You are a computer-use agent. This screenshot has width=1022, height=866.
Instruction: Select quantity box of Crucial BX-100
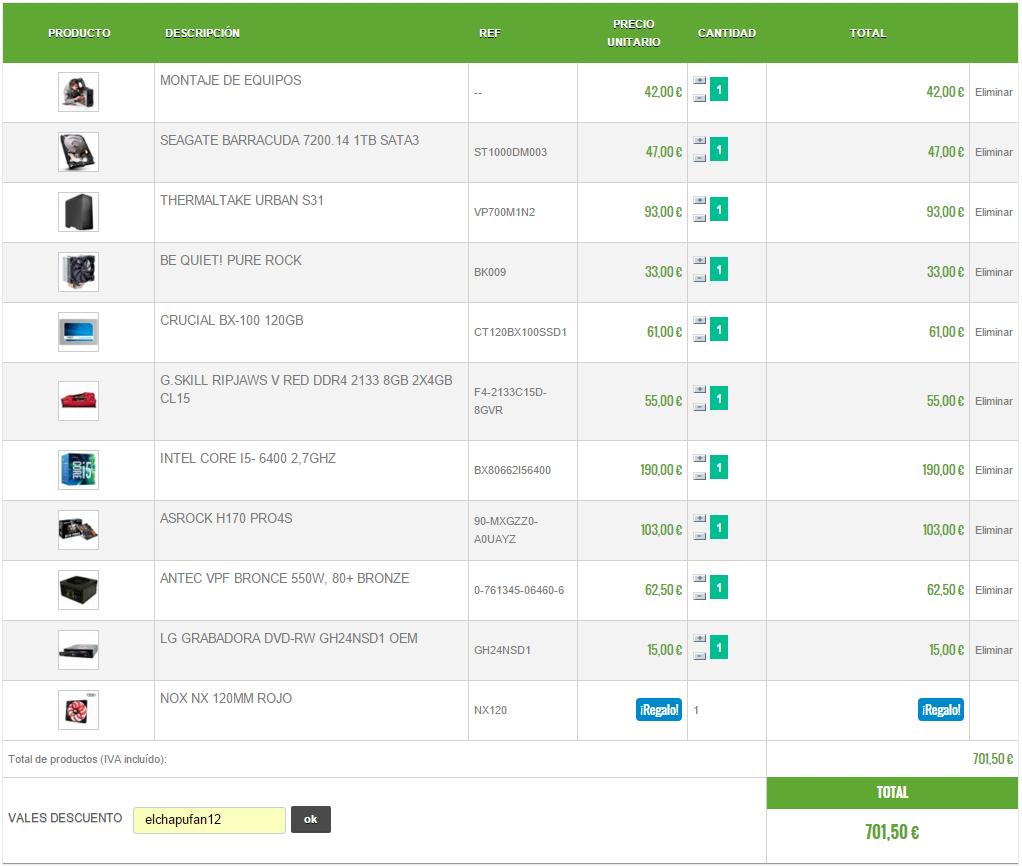coord(719,329)
